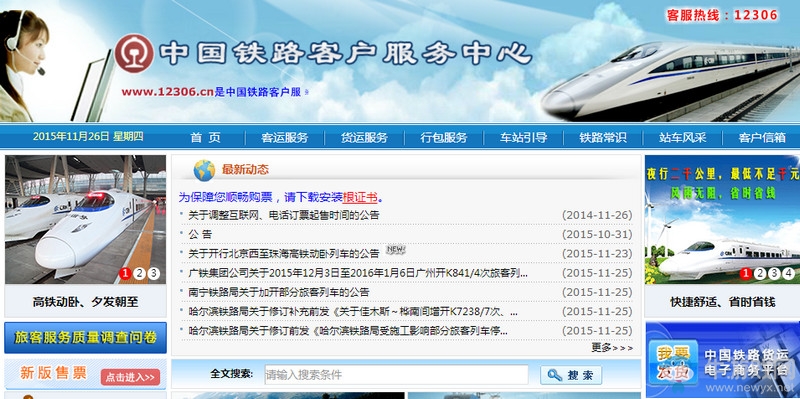Click the 新版售票 banner text
The image size is (800, 399).
tap(53, 373)
